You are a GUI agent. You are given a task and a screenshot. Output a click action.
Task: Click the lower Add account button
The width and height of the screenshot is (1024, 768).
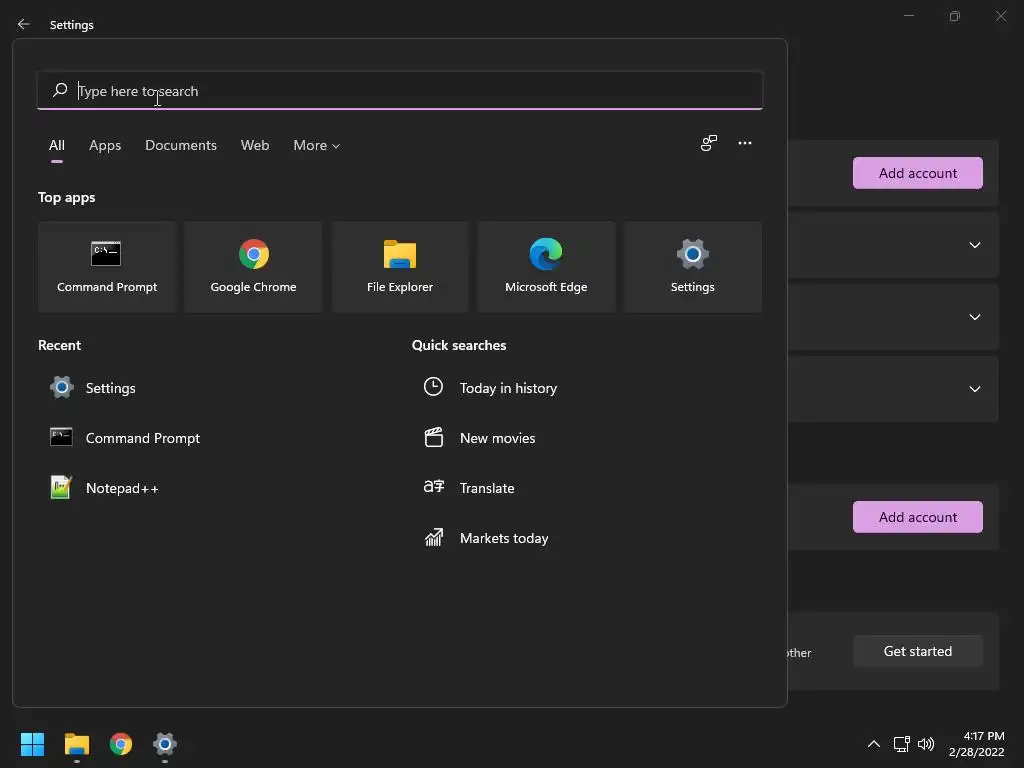tap(918, 517)
